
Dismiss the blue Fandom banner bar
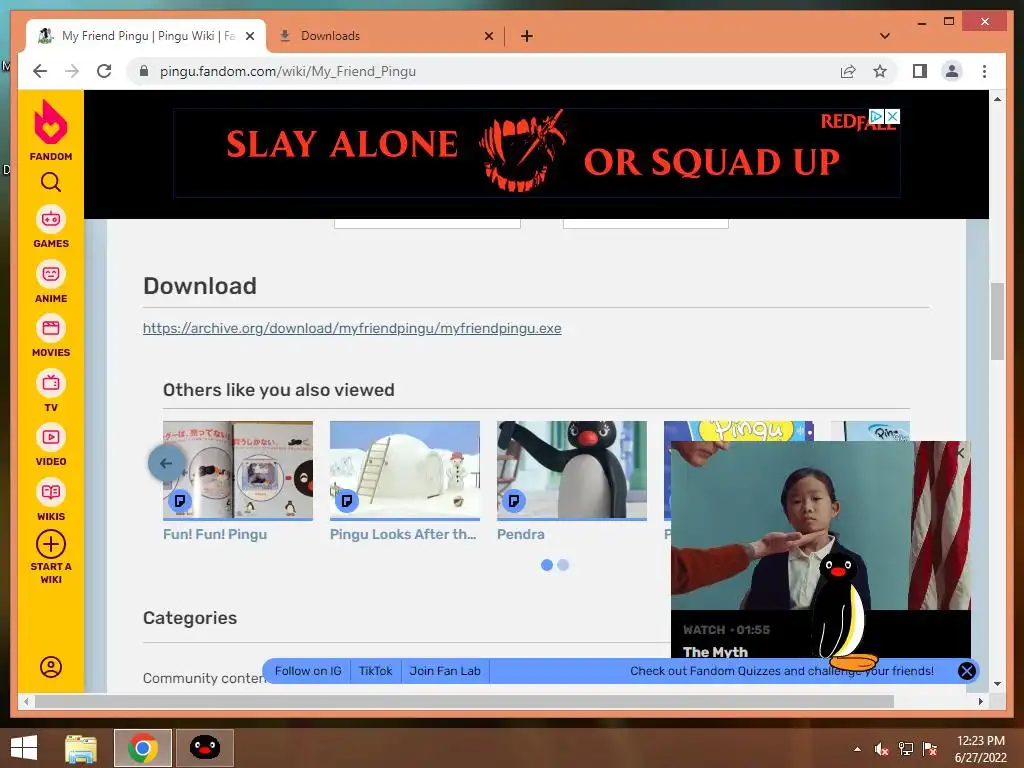pyautogui.click(x=967, y=671)
